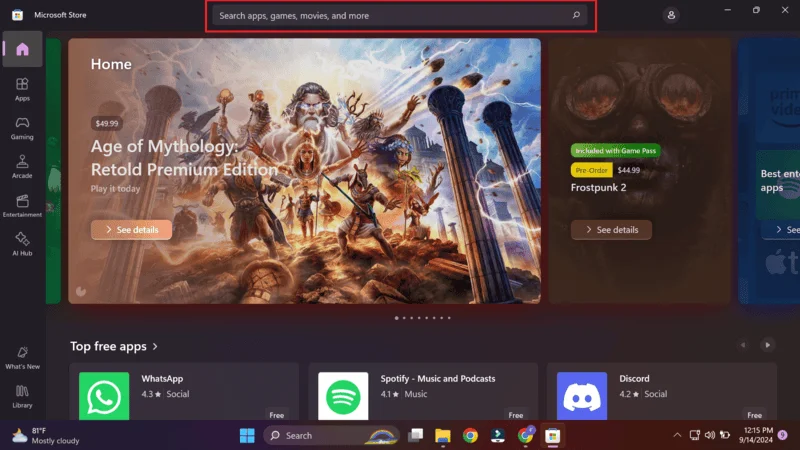Image resolution: width=800 pixels, height=450 pixels.
Task: Click the Included with Game Pass badge
Action: click(x=615, y=151)
